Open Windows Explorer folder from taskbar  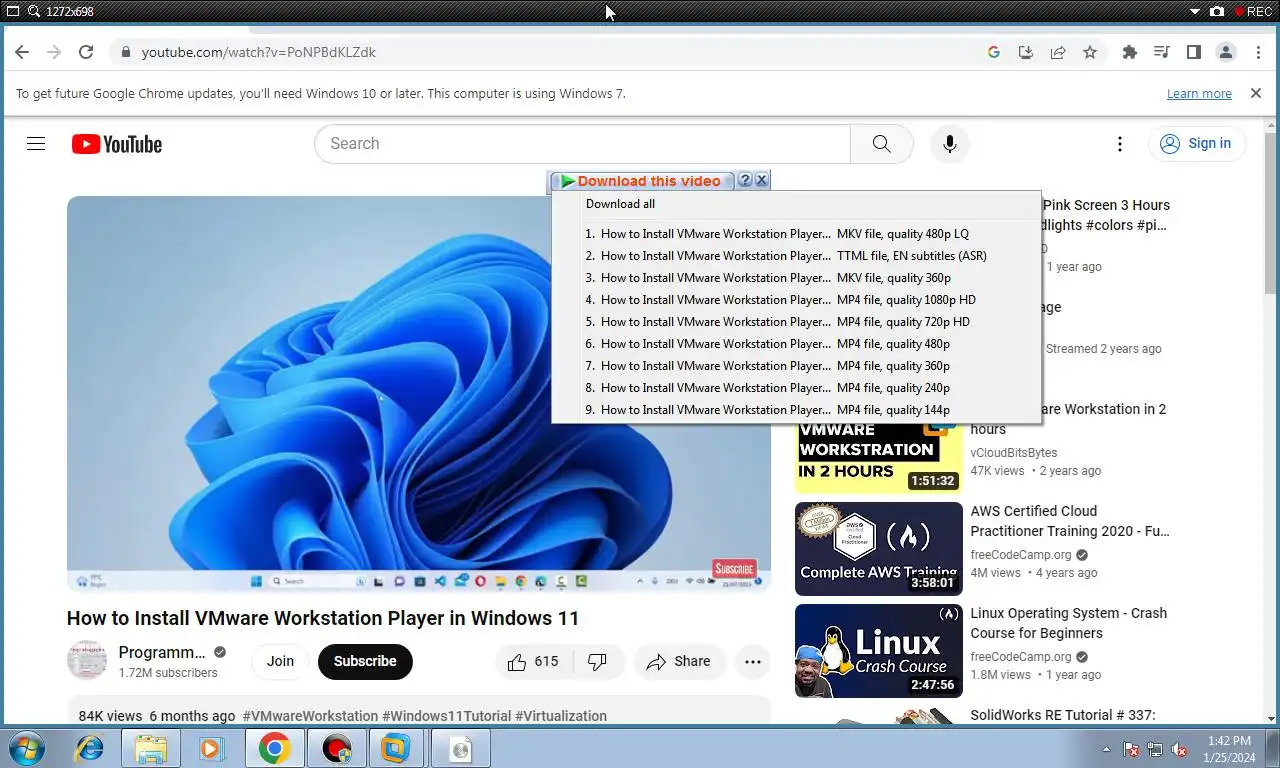tap(151, 748)
